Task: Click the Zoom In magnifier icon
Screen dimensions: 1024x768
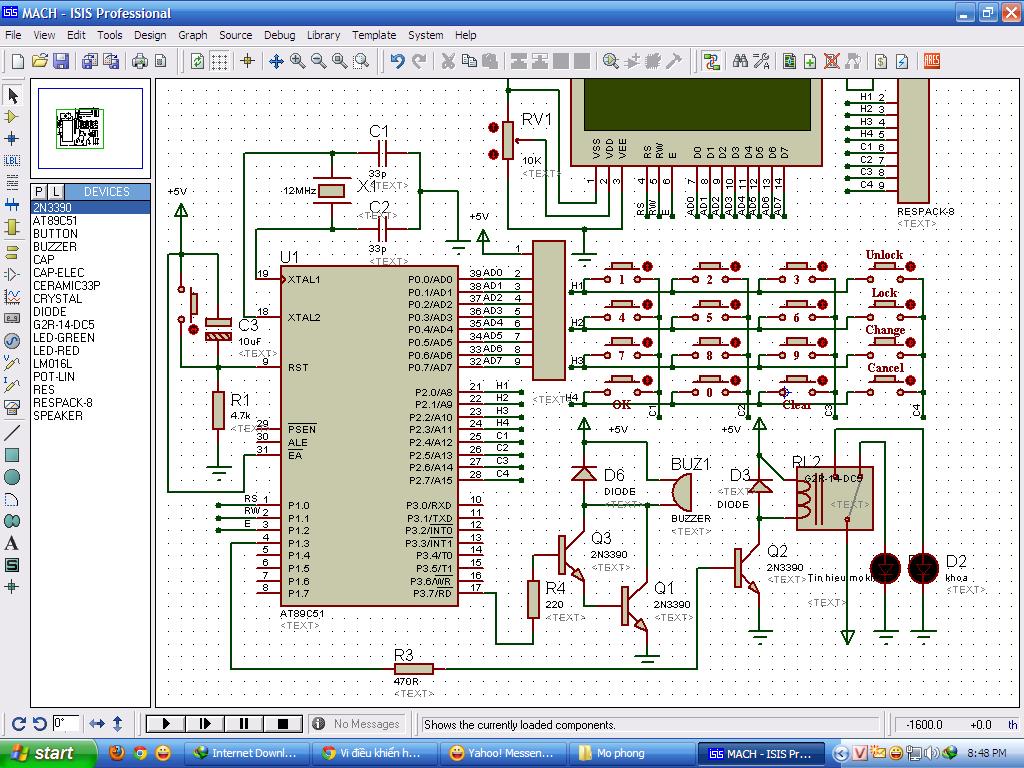Action: point(298,61)
